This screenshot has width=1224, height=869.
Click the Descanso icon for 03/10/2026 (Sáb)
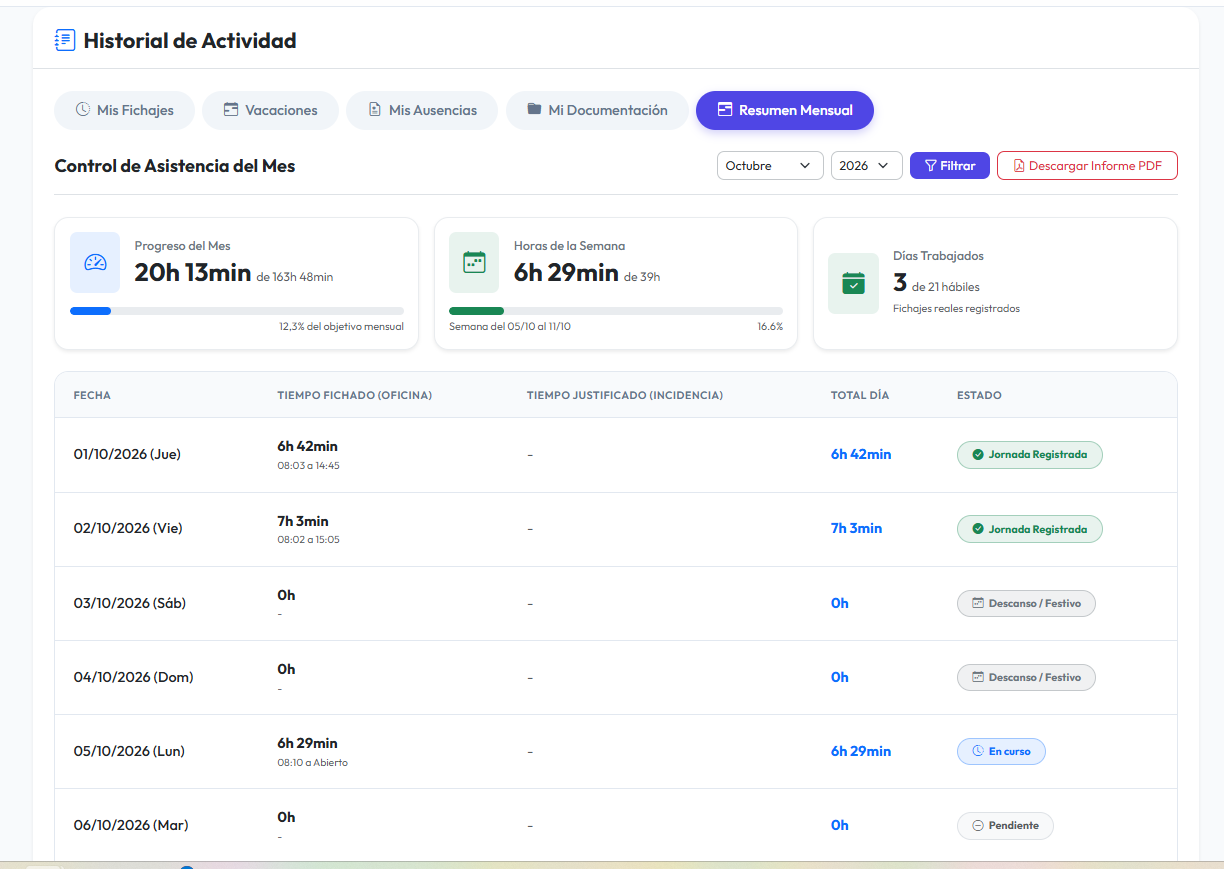(978, 603)
